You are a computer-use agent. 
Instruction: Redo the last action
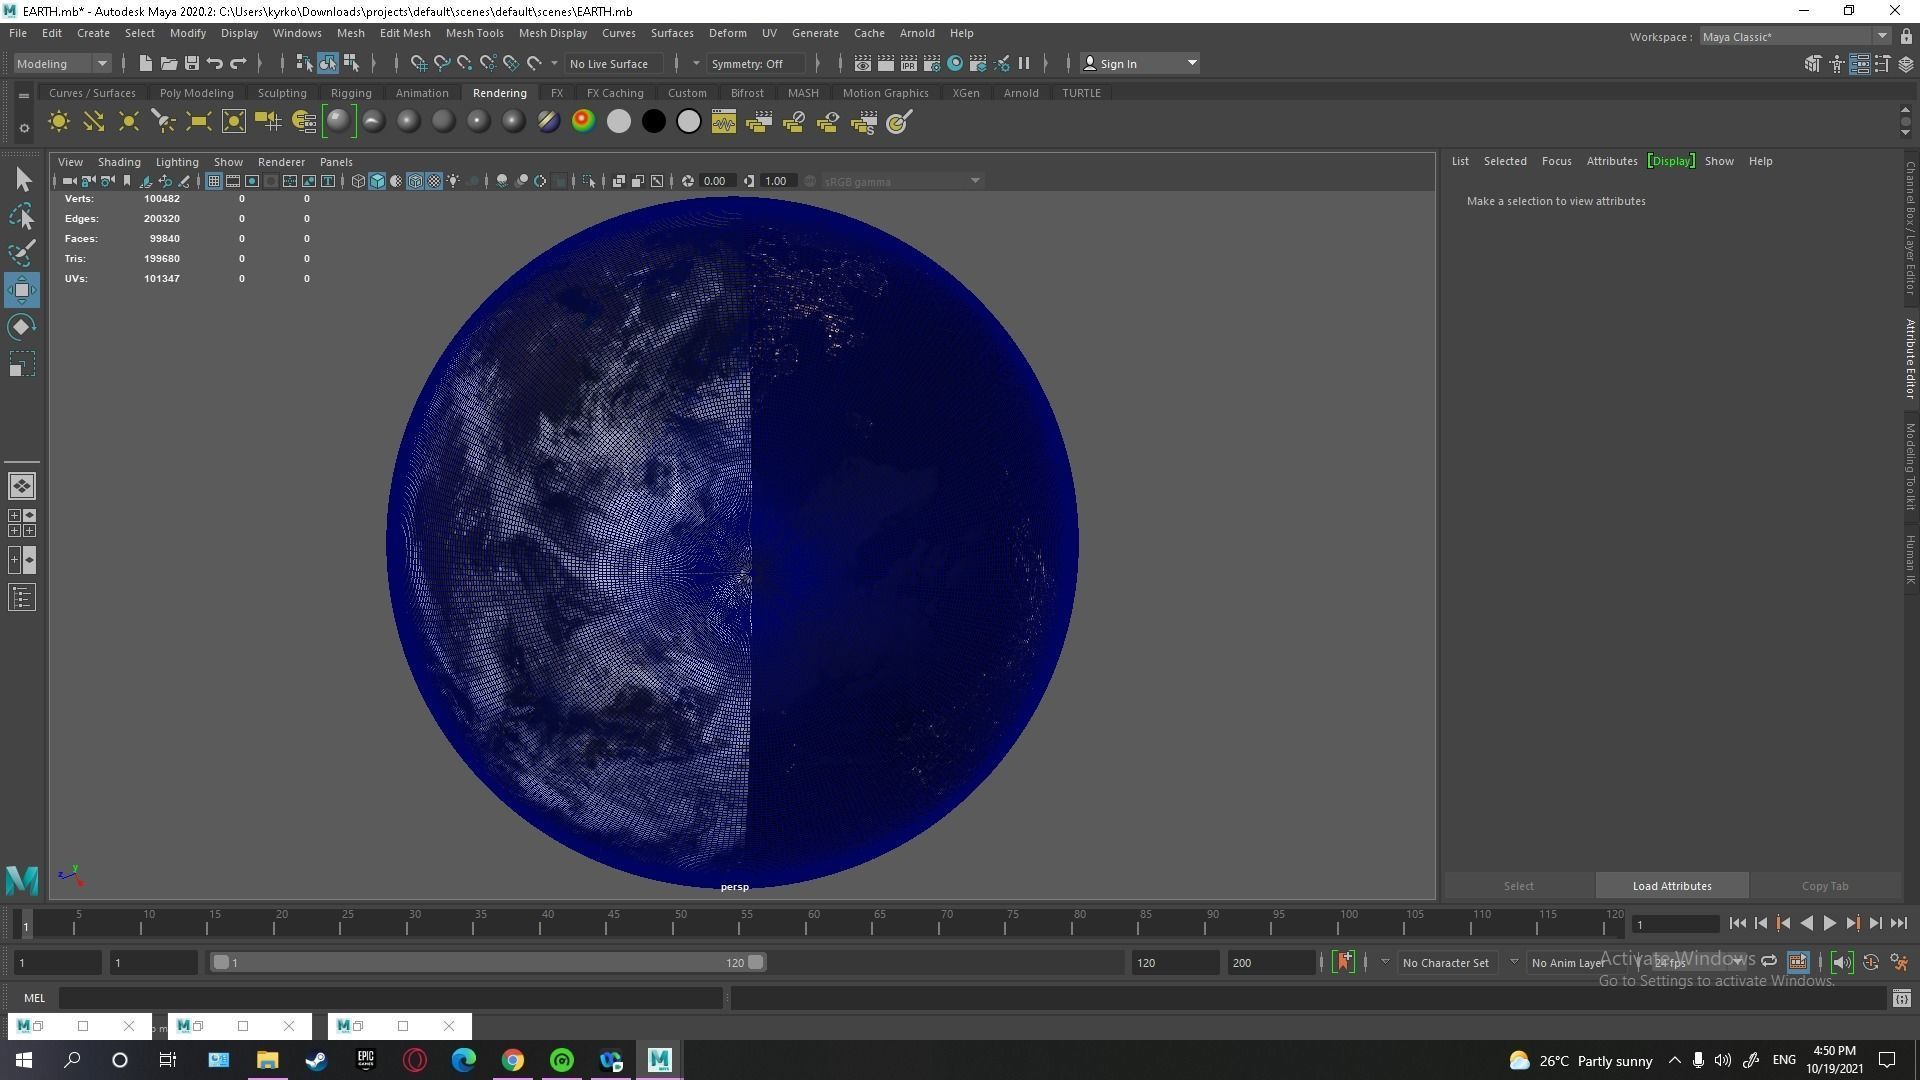(238, 63)
